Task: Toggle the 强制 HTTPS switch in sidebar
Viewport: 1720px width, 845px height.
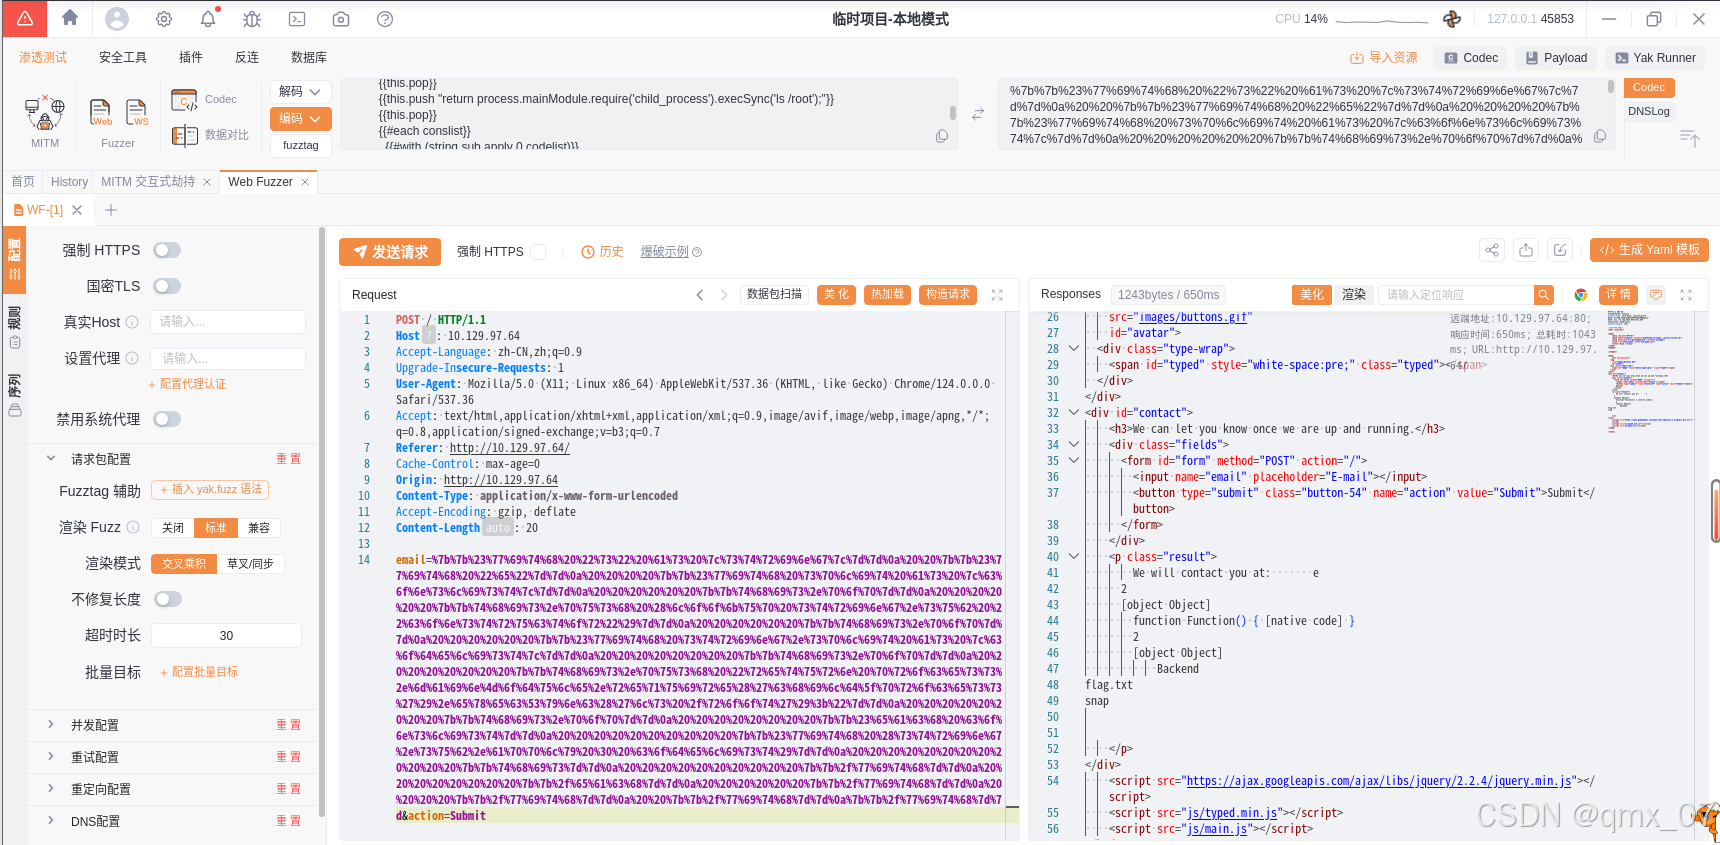Action: click(167, 250)
